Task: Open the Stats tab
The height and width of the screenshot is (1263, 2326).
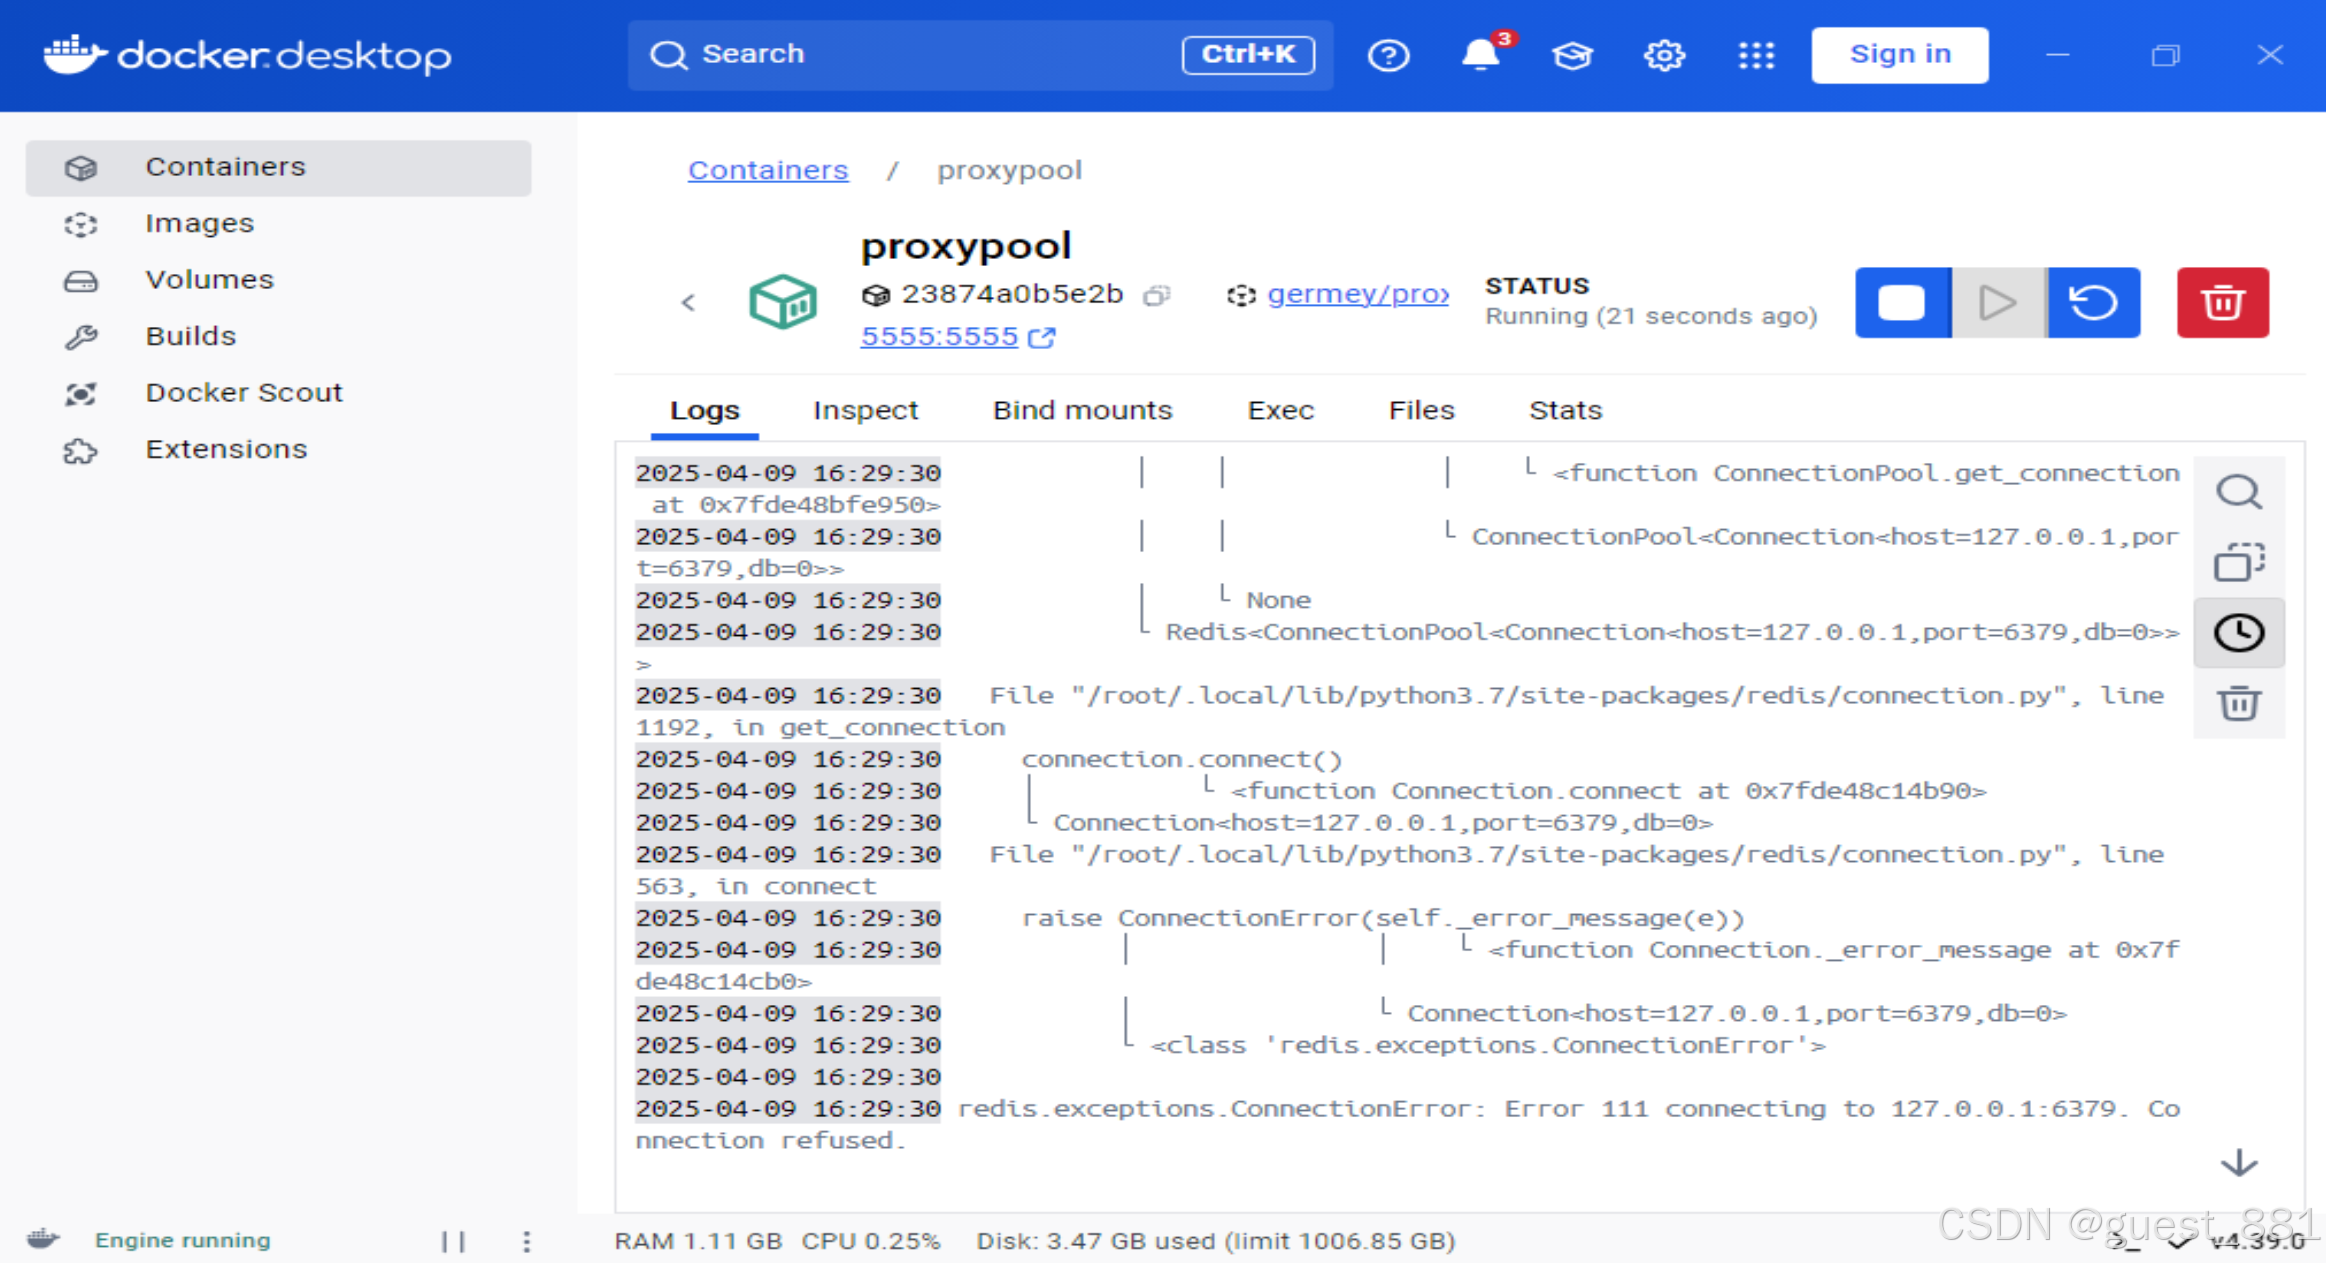Action: click(x=1565, y=410)
